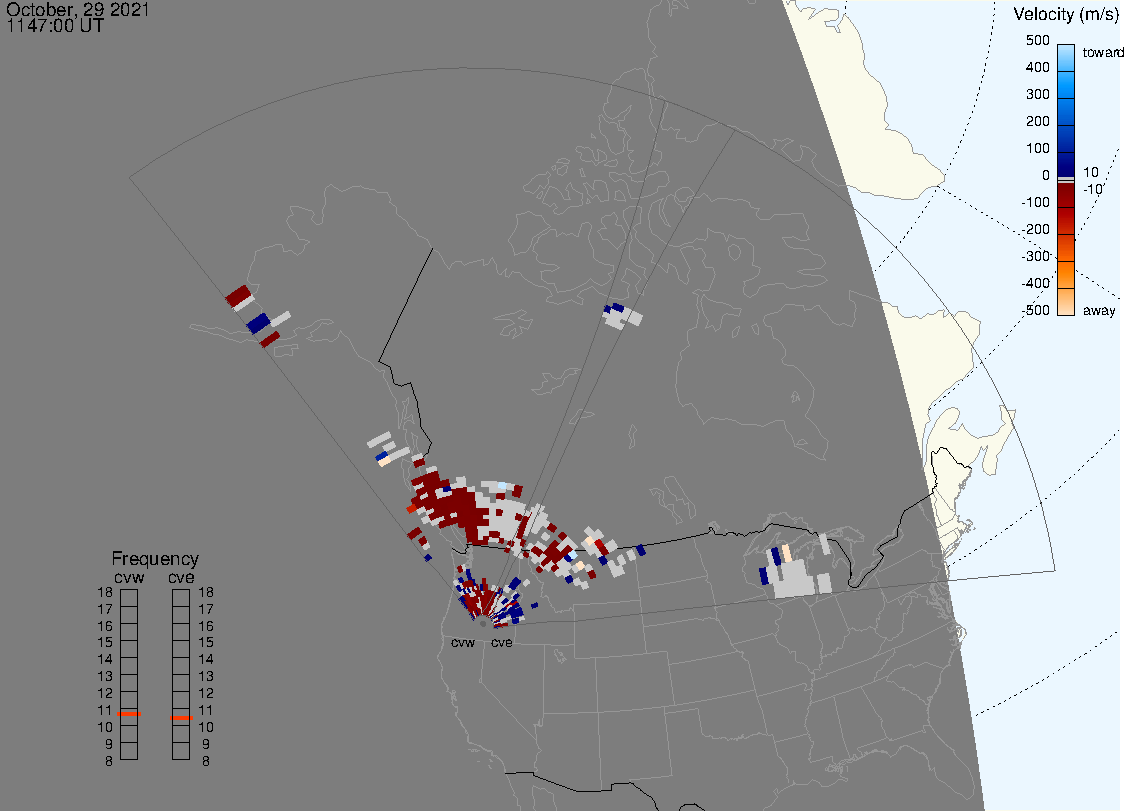Click the 14 label left of the cvw bar
1124x811 pixels.
[105, 660]
